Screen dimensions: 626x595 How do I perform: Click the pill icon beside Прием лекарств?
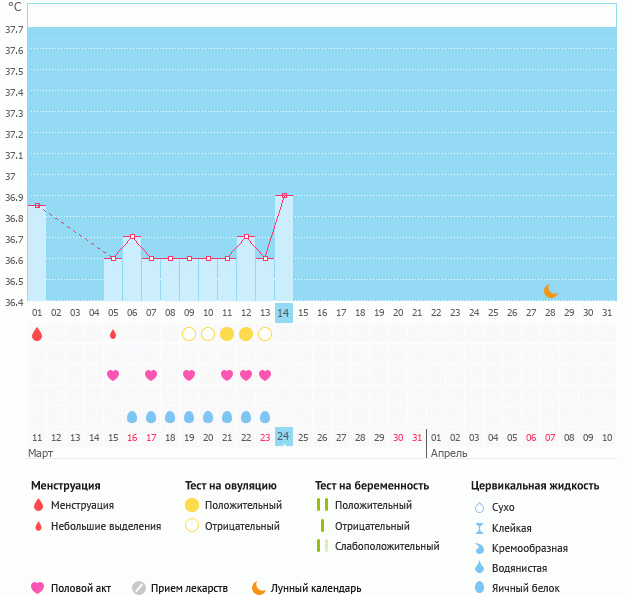139,588
